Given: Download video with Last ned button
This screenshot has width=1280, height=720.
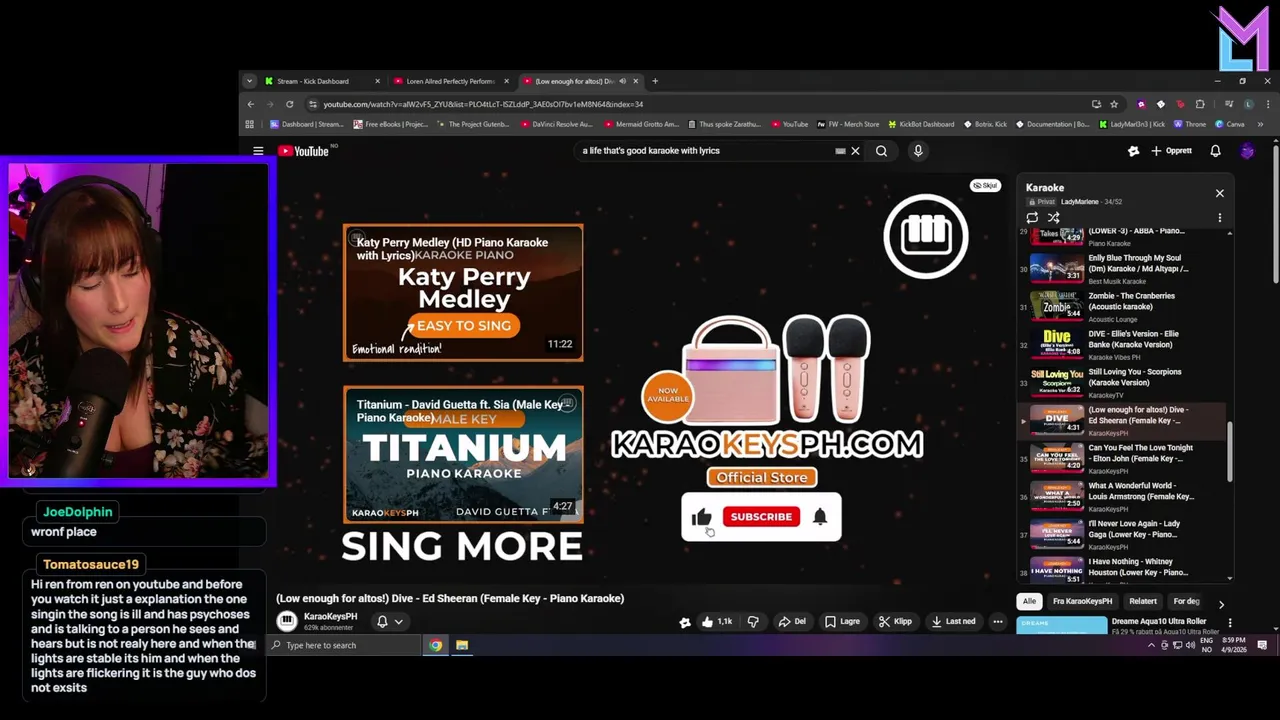Looking at the screenshot, I should (953, 621).
